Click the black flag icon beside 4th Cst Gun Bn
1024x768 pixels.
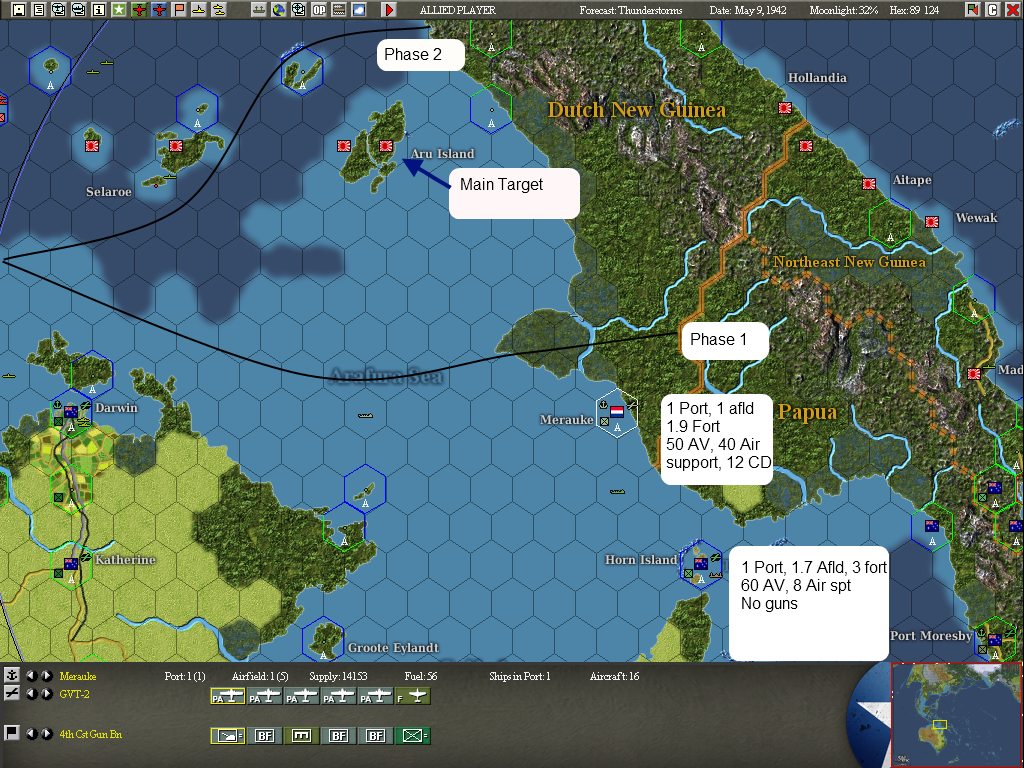point(11,733)
